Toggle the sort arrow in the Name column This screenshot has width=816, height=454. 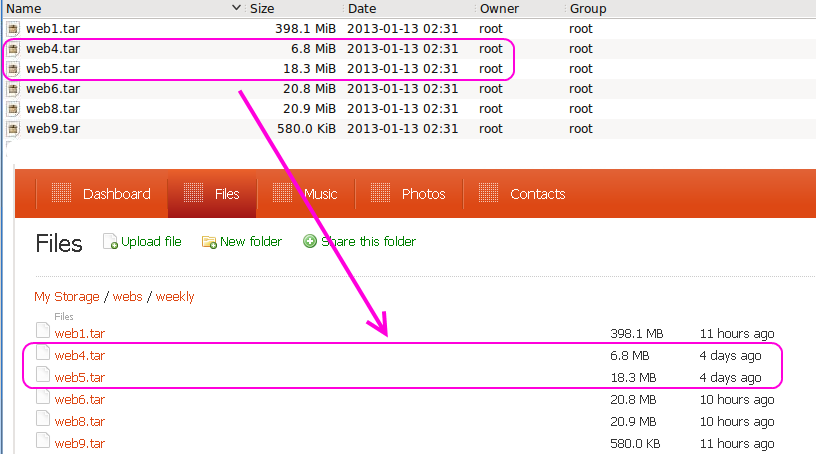(236, 8)
